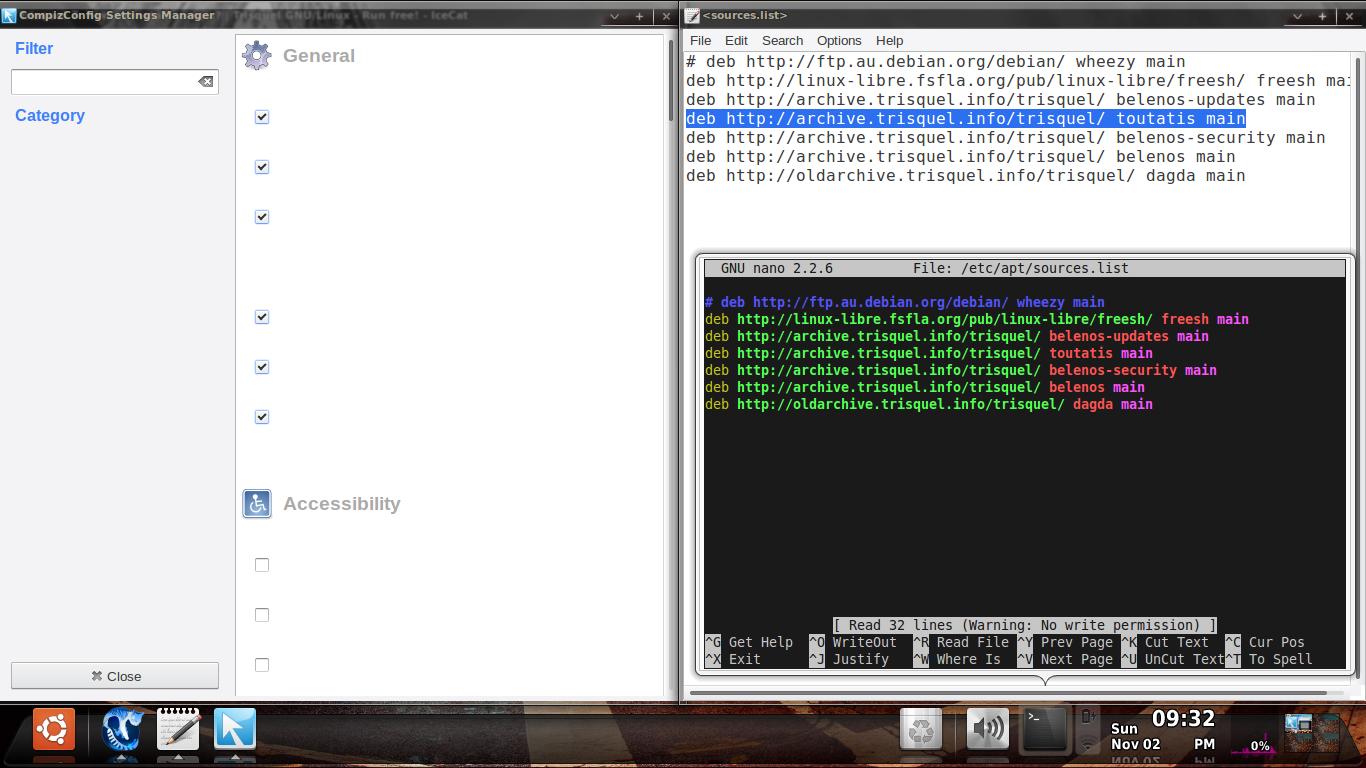Toggle the last checked checkbox under General
This screenshot has width=1366, height=768.
point(262,417)
